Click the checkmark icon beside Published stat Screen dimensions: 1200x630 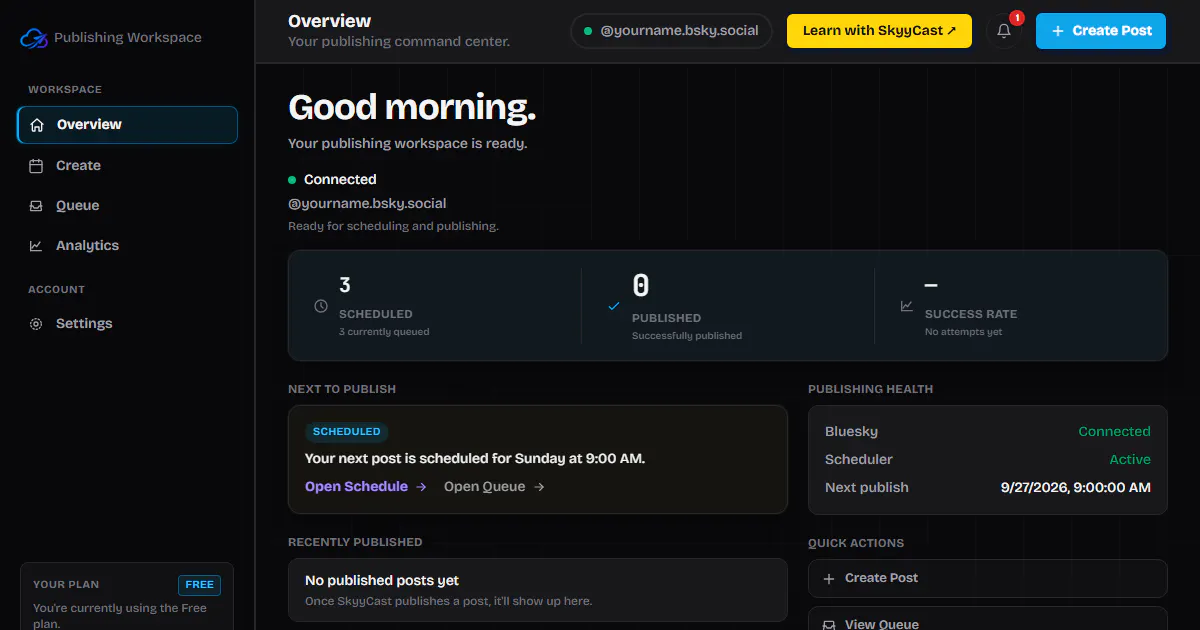614,306
